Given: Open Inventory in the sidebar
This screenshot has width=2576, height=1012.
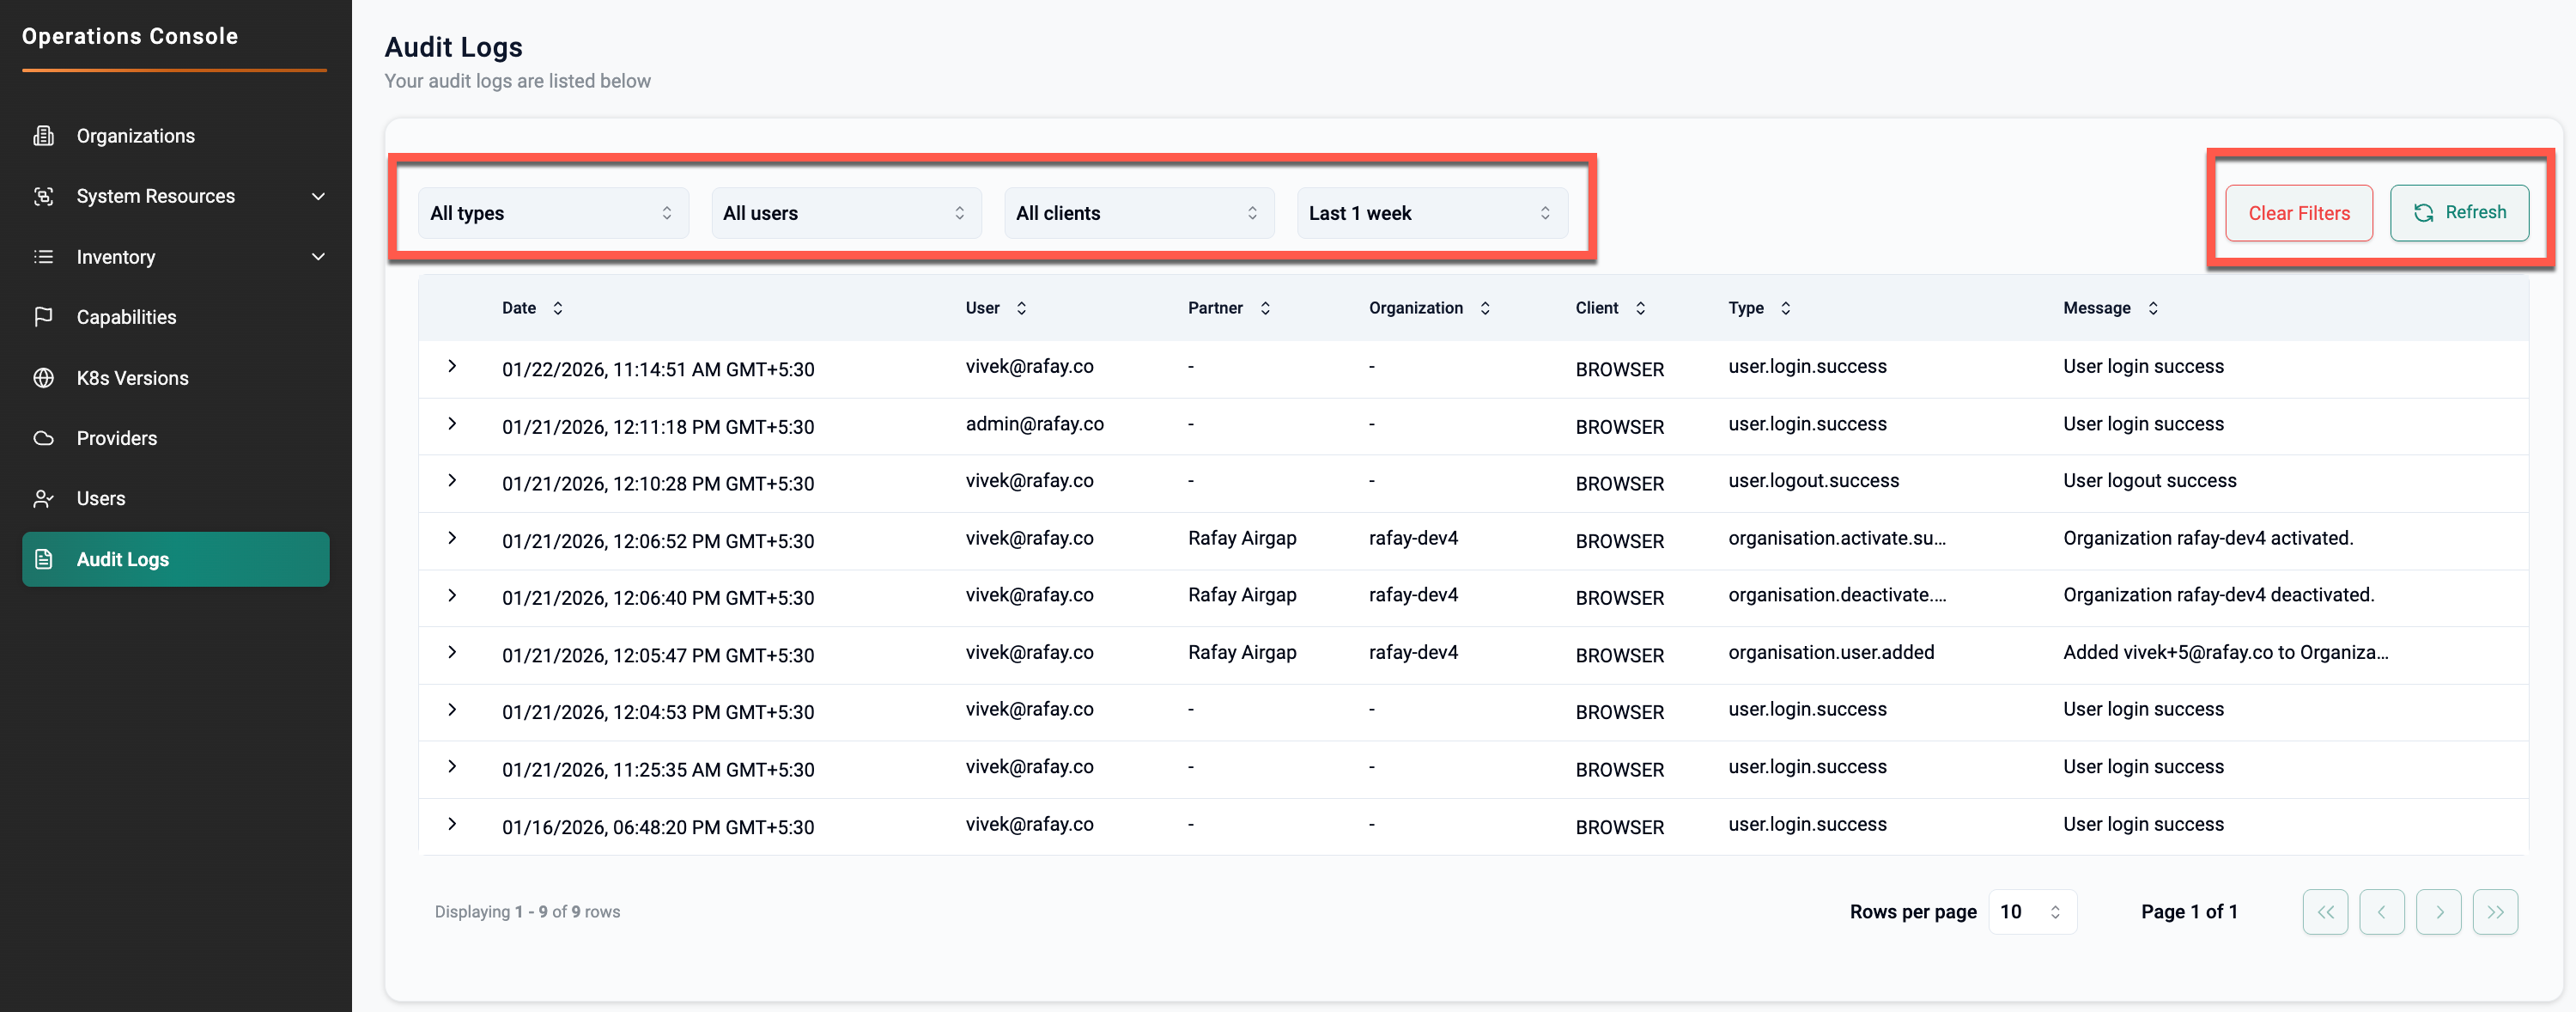Looking at the screenshot, I should point(175,257).
